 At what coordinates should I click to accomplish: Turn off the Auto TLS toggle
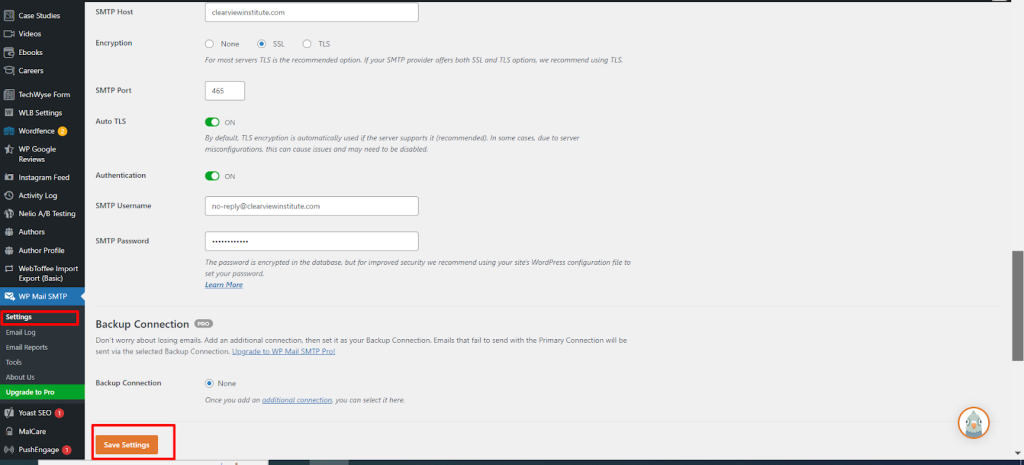pyautogui.click(x=212, y=122)
